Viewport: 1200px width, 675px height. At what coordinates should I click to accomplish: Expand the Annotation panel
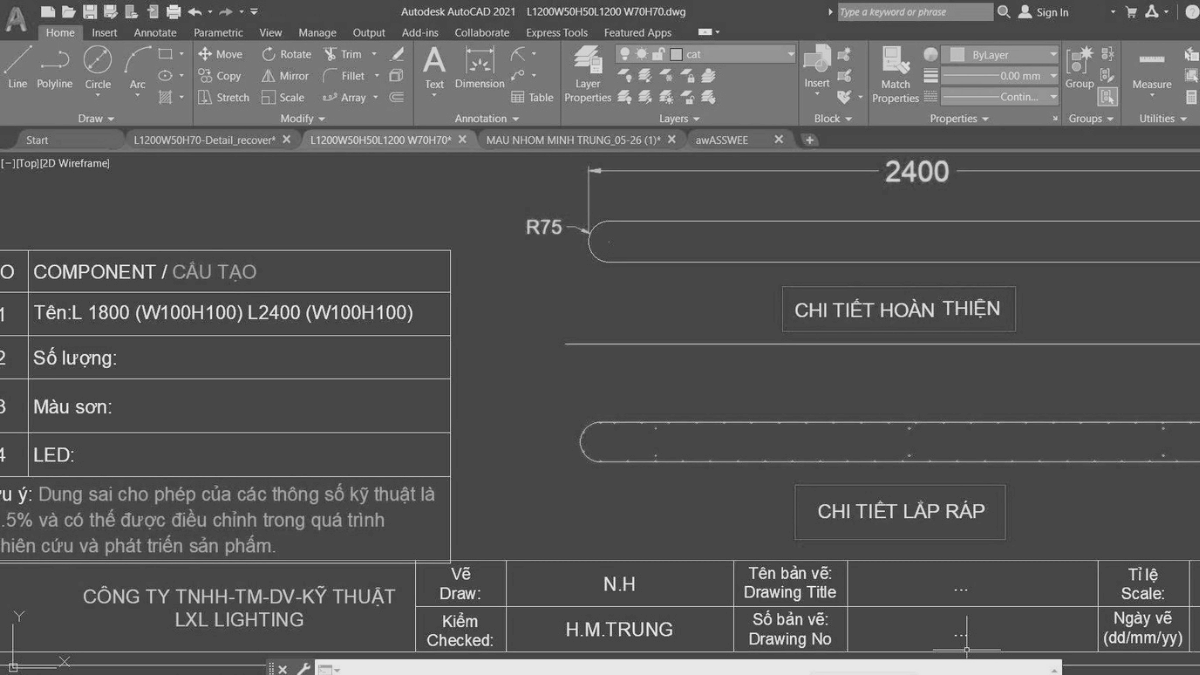tap(487, 118)
